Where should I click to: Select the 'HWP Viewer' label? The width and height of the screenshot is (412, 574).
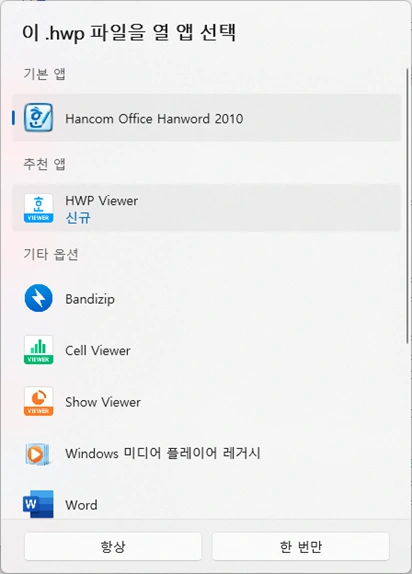click(x=101, y=201)
